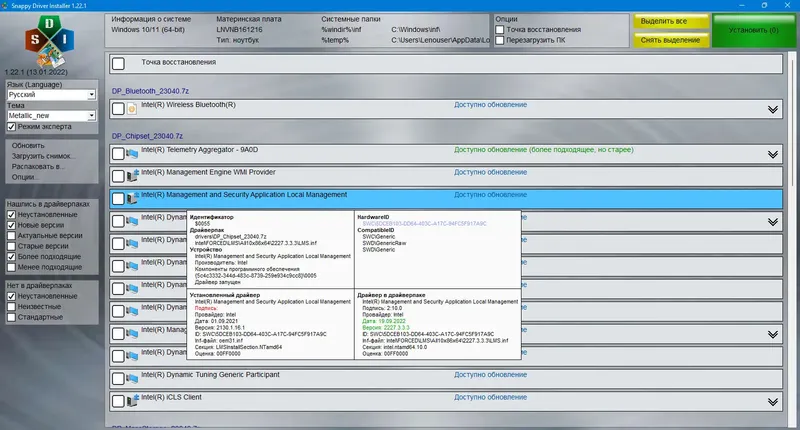
Task: Toggle the Более подходящие filter
Action: (11, 257)
